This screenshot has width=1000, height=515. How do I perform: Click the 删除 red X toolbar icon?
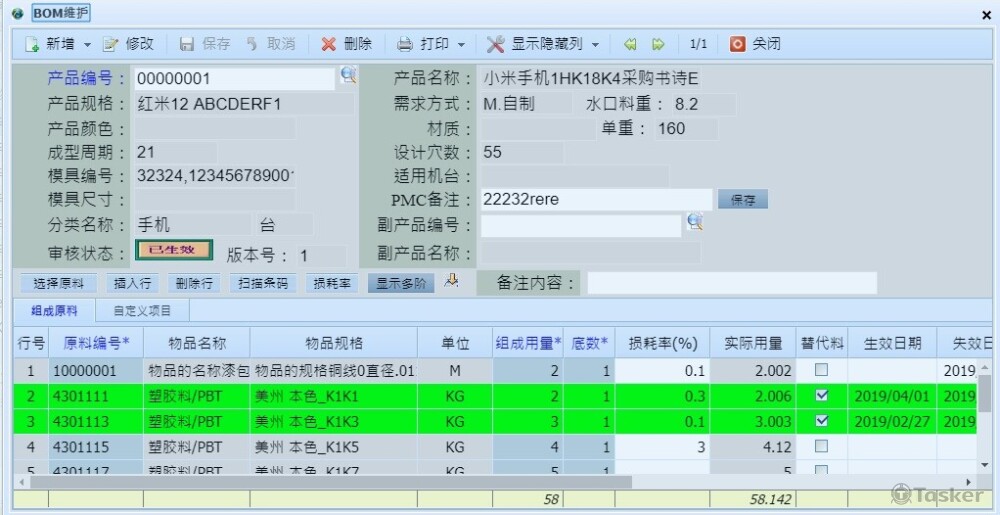pyautogui.click(x=328, y=44)
